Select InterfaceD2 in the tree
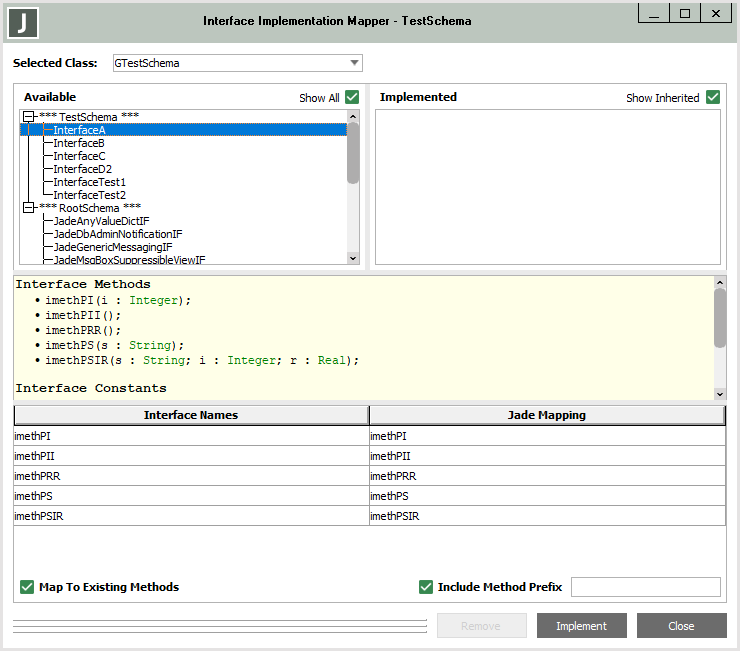This screenshot has width=740, height=651. coord(82,169)
